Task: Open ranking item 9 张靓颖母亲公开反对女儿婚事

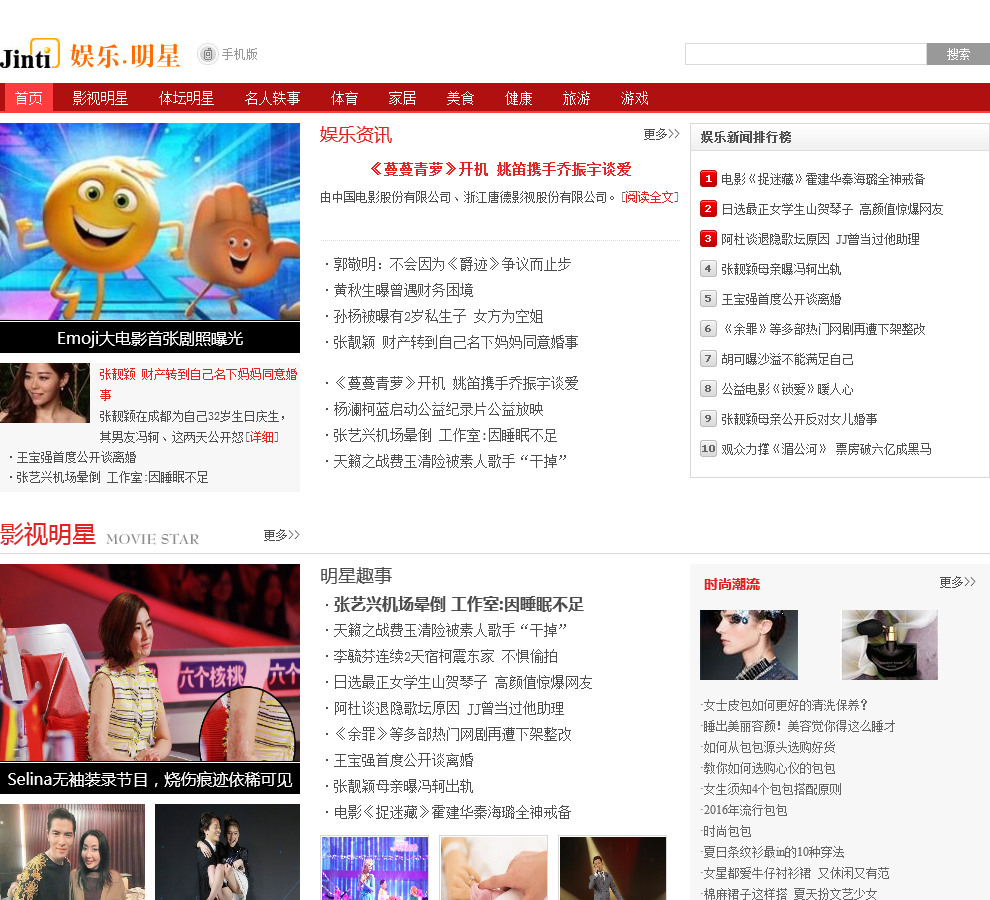Action: [x=799, y=419]
